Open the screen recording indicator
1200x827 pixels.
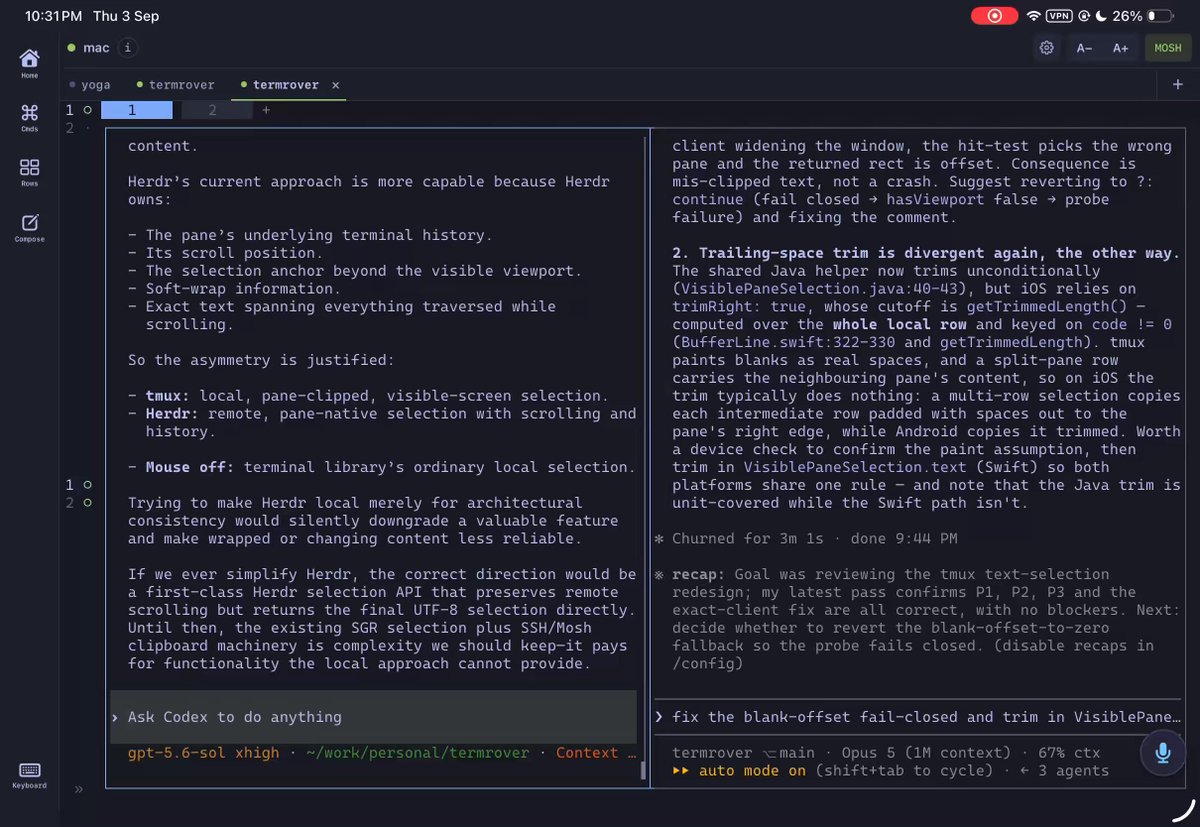[994, 16]
